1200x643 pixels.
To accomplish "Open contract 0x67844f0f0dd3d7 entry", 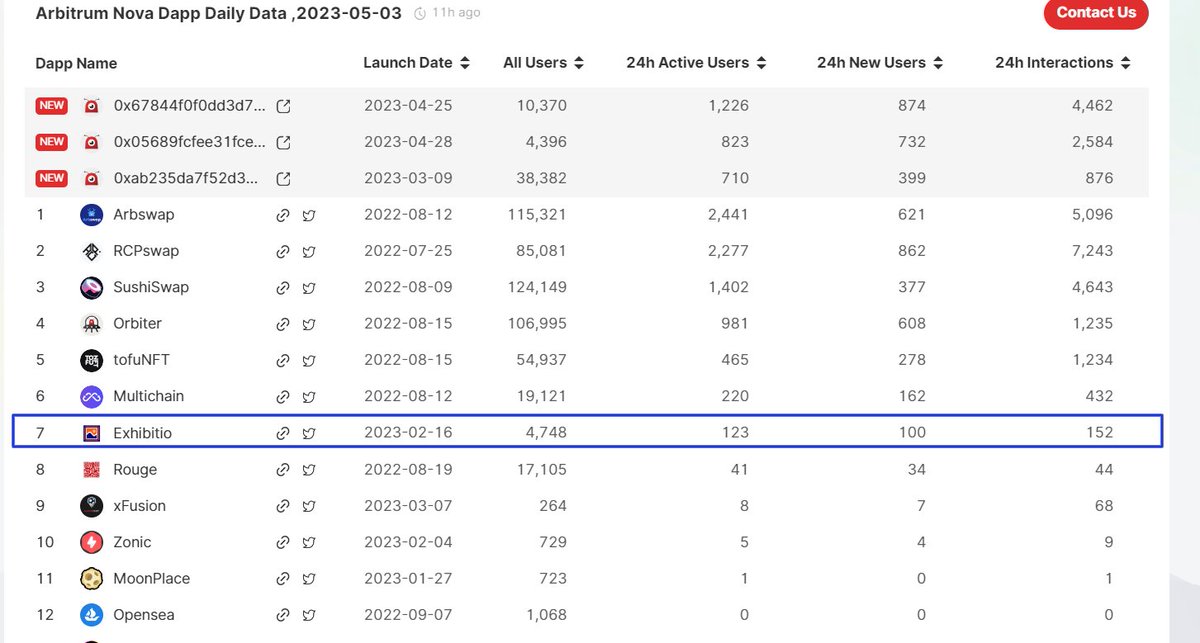I will (190, 105).
